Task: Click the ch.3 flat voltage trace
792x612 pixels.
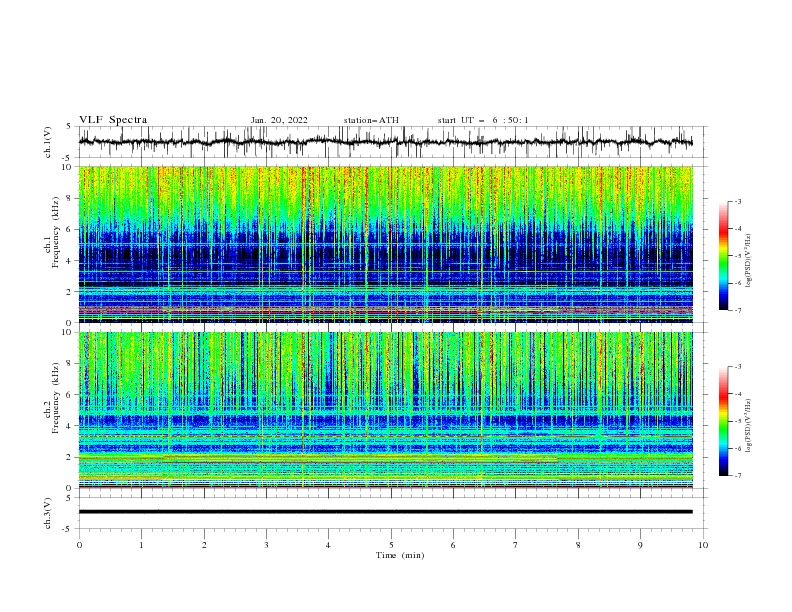Action: pyautogui.click(x=386, y=512)
